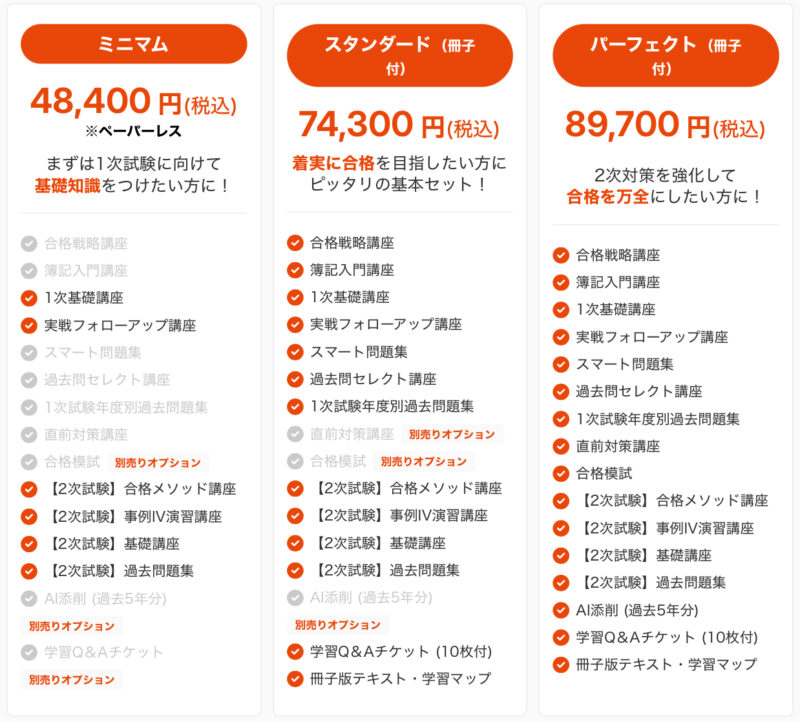Choose the スタンダード (冊子付) plan header
The width and height of the screenshot is (800, 722).
tap(400, 55)
